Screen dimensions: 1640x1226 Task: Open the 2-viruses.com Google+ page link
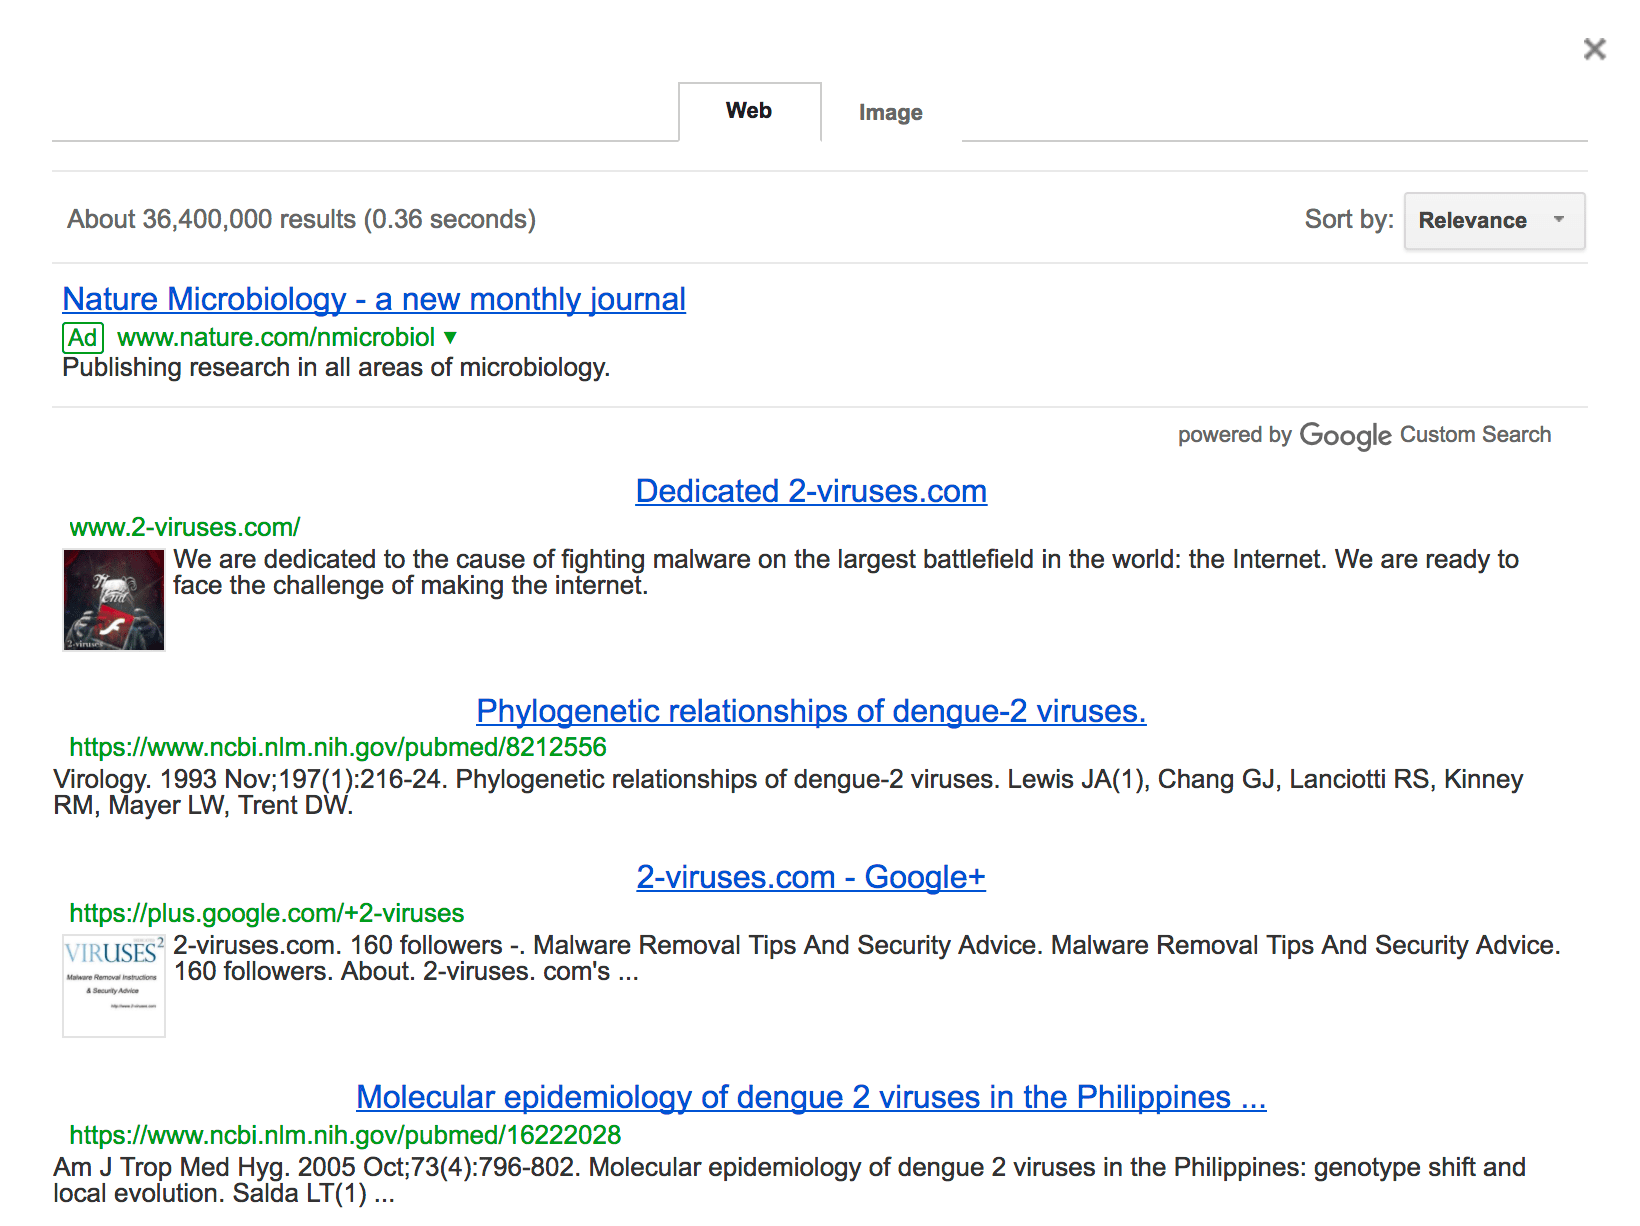810,877
